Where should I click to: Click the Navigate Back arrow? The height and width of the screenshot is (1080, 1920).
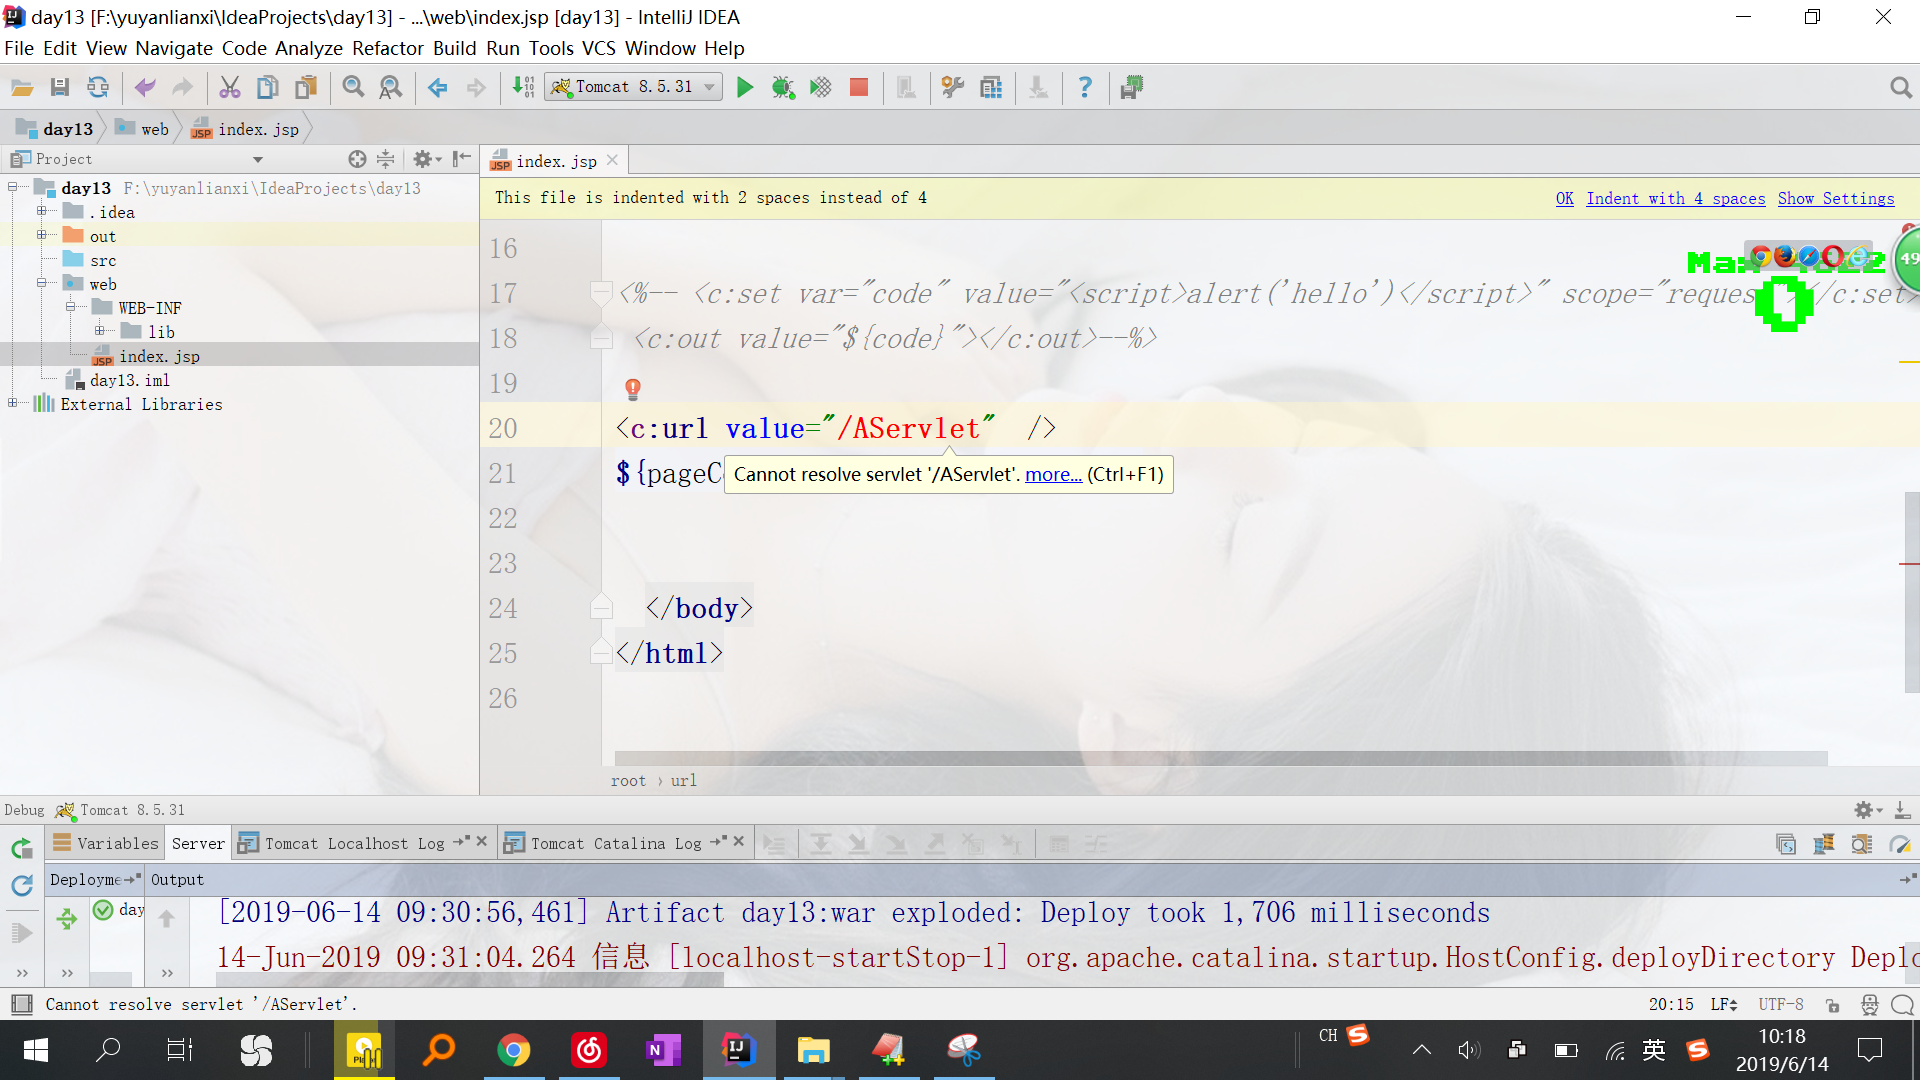[x=438, y=88]
